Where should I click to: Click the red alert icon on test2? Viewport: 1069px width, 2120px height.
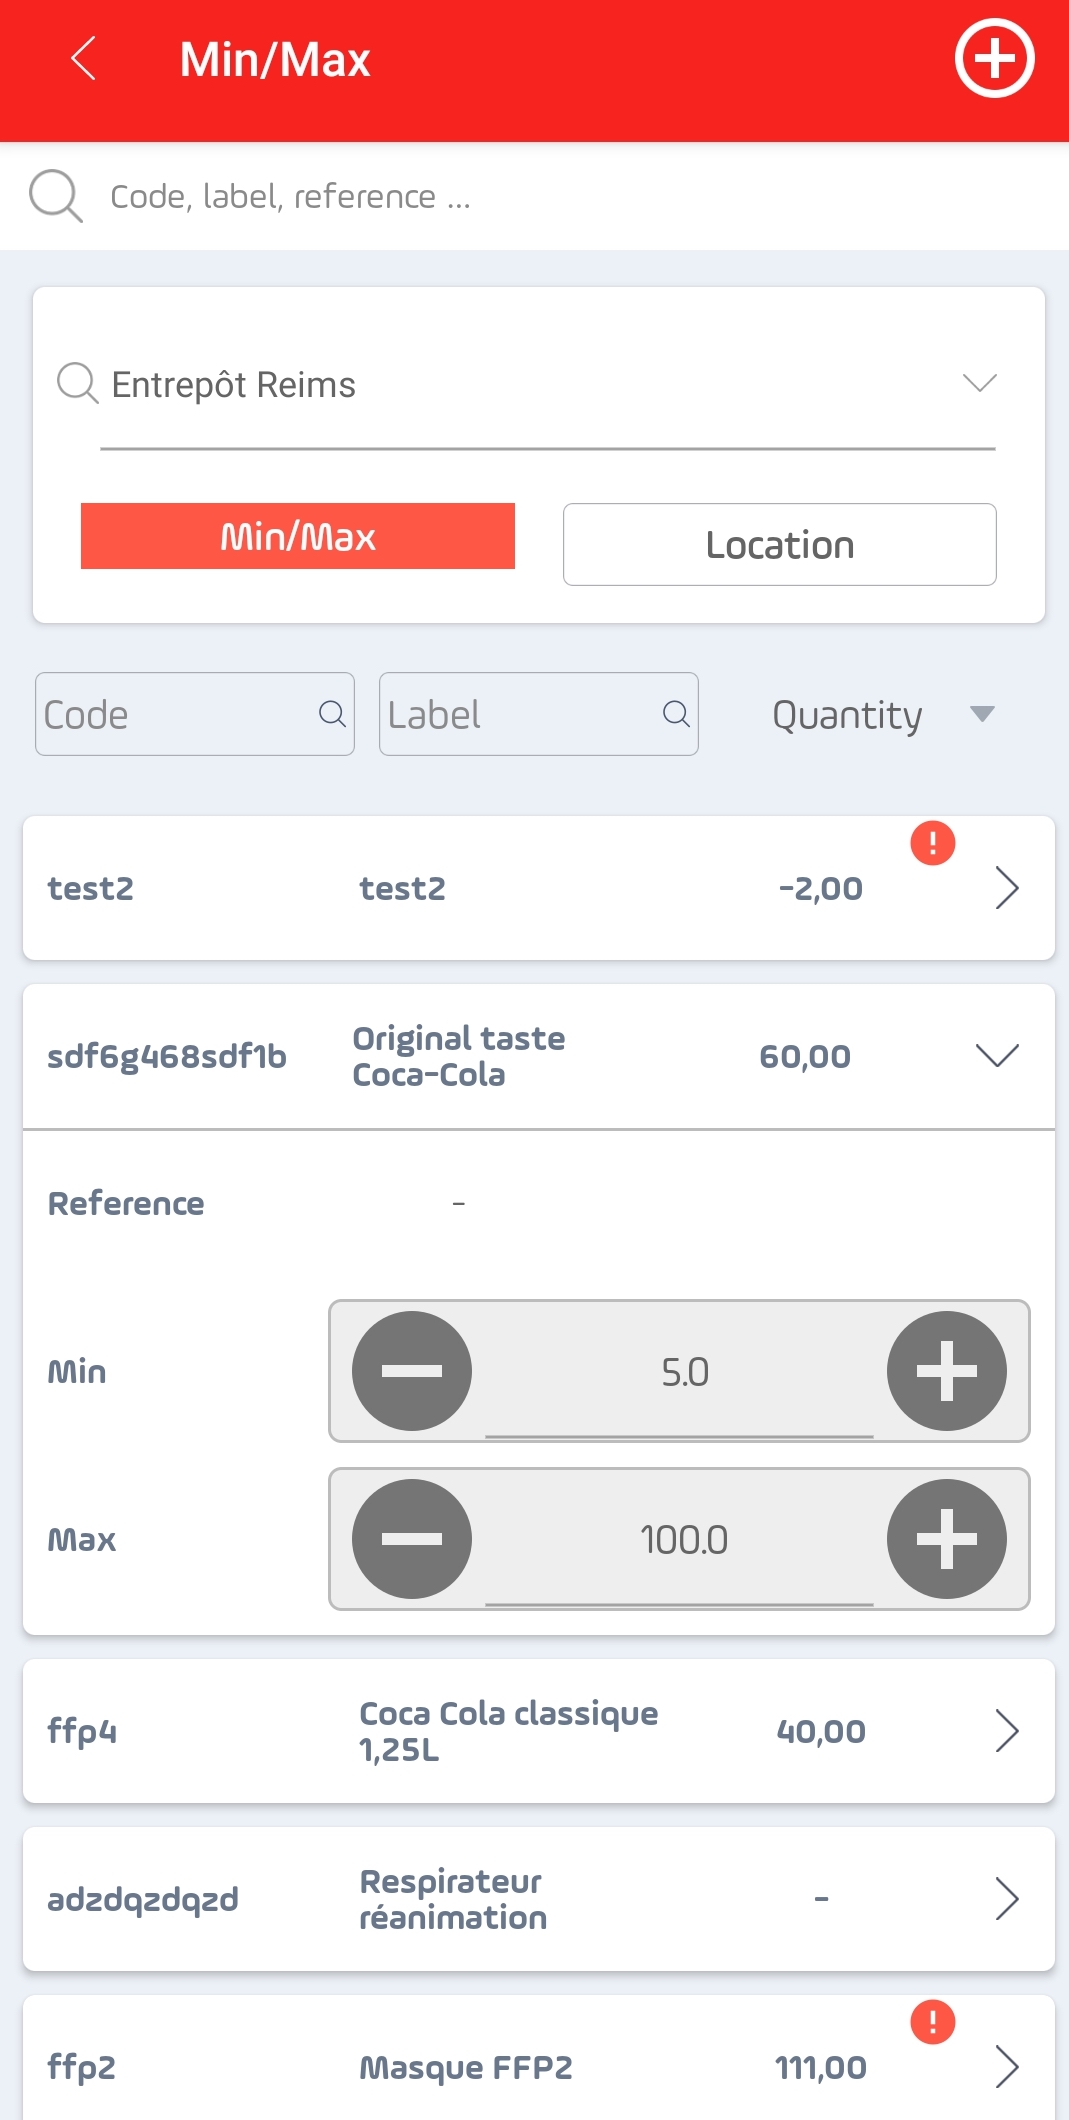[x=932, y=843]
